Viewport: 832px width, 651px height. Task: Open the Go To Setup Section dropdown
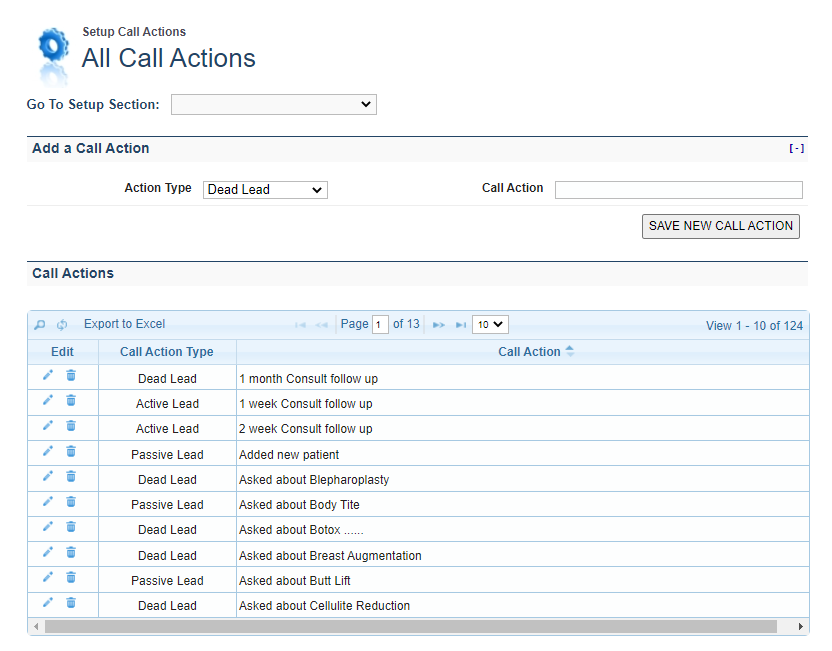point(273,104)
